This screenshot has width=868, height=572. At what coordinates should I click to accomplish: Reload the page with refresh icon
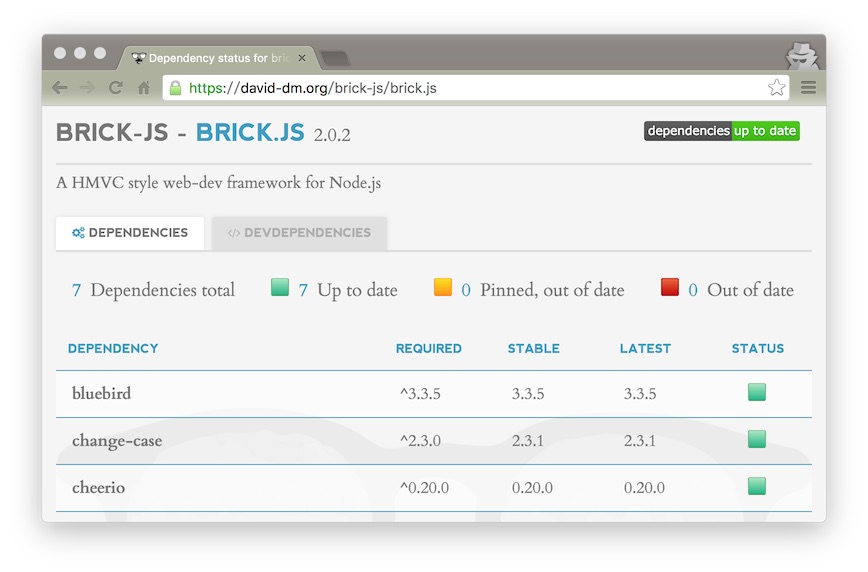click(x=115, y=88)
